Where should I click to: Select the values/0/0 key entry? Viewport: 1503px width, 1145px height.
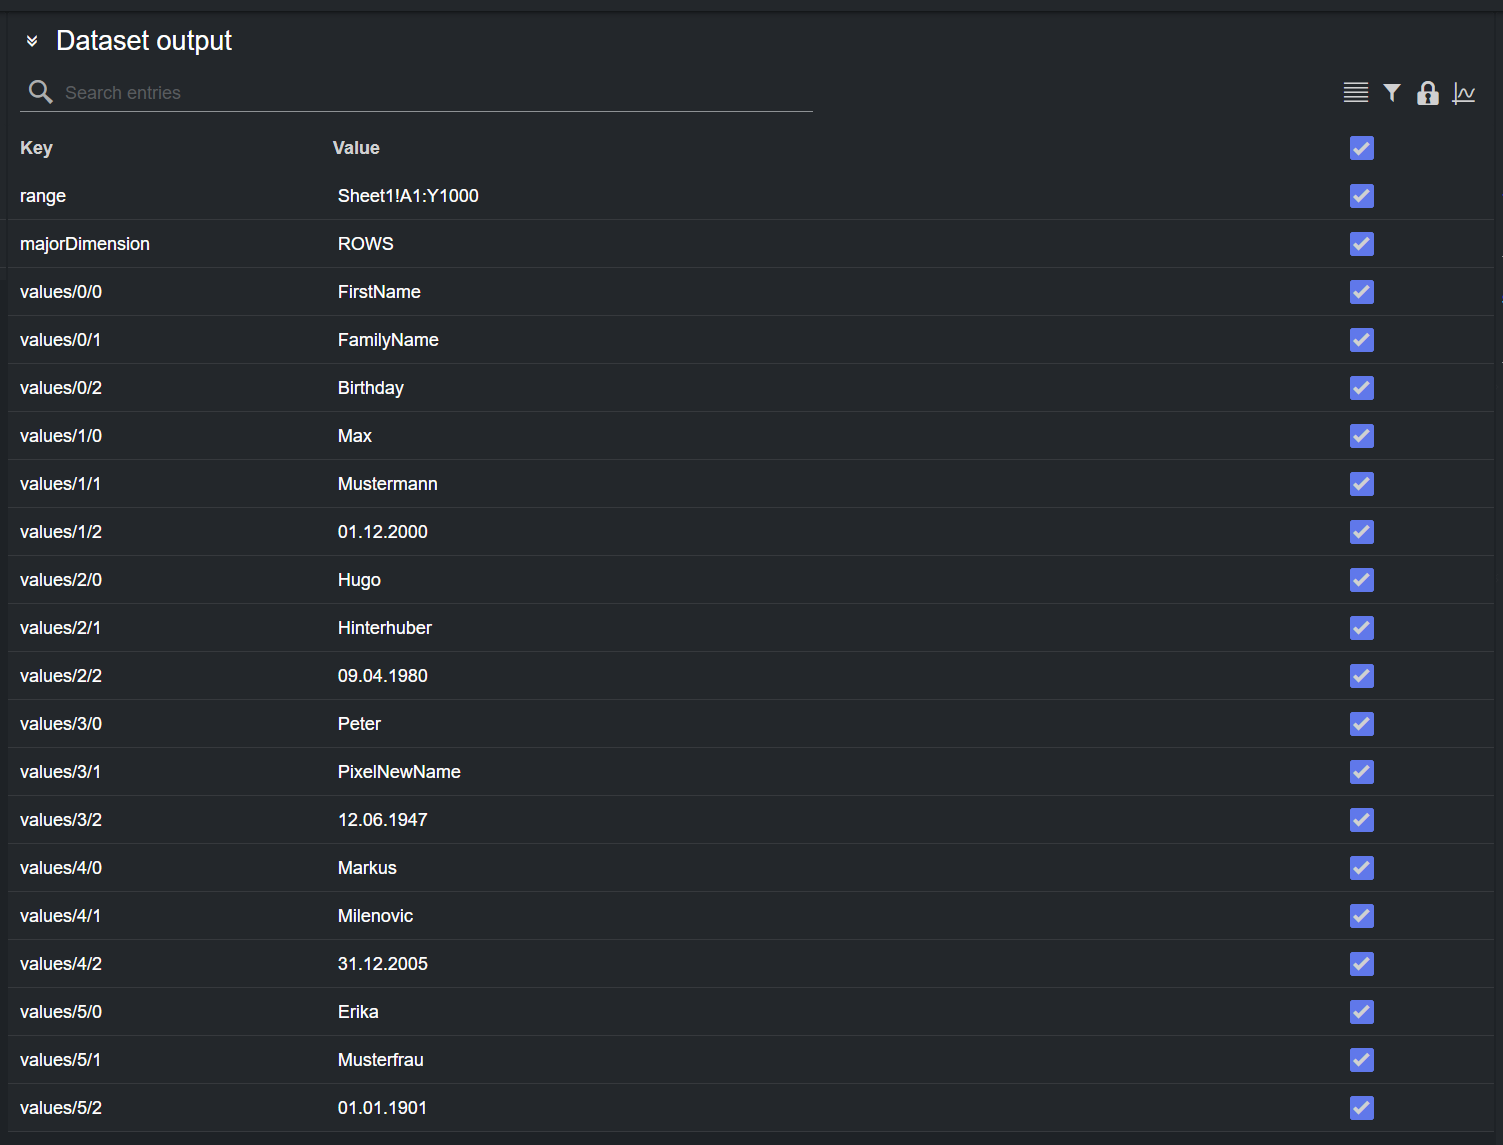click(x=61, y=292)
